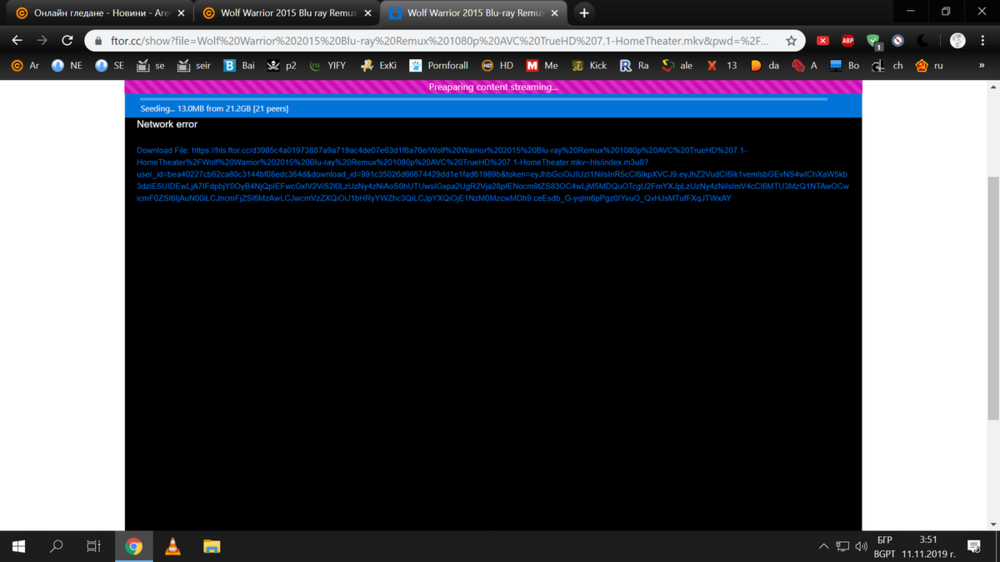This screenshot has height=562, width=1000.
Task: Open a new browser tab
Action: click(584, 13)
